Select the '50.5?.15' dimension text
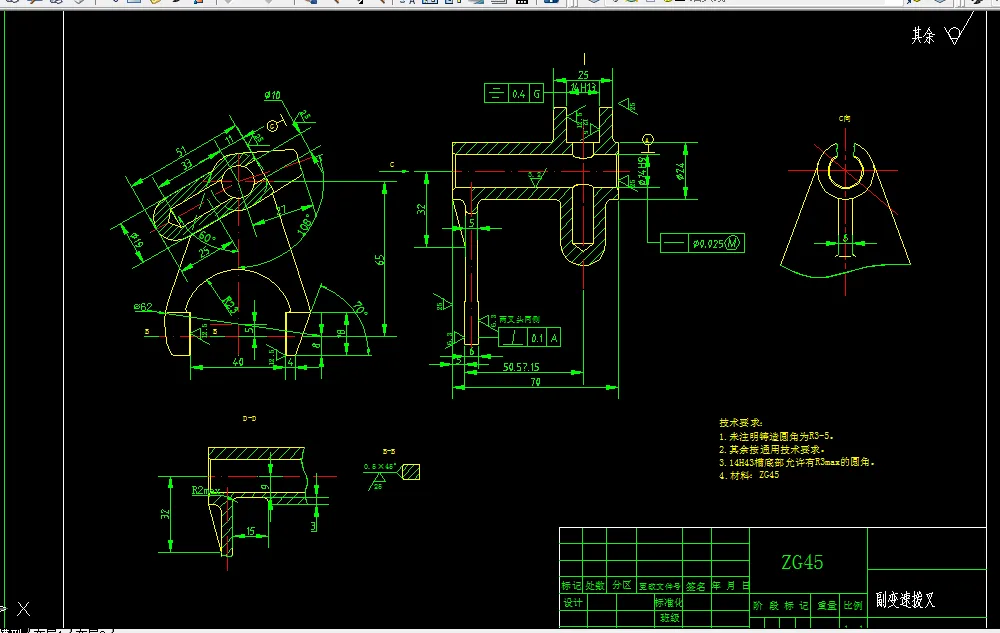 point(521,367)
